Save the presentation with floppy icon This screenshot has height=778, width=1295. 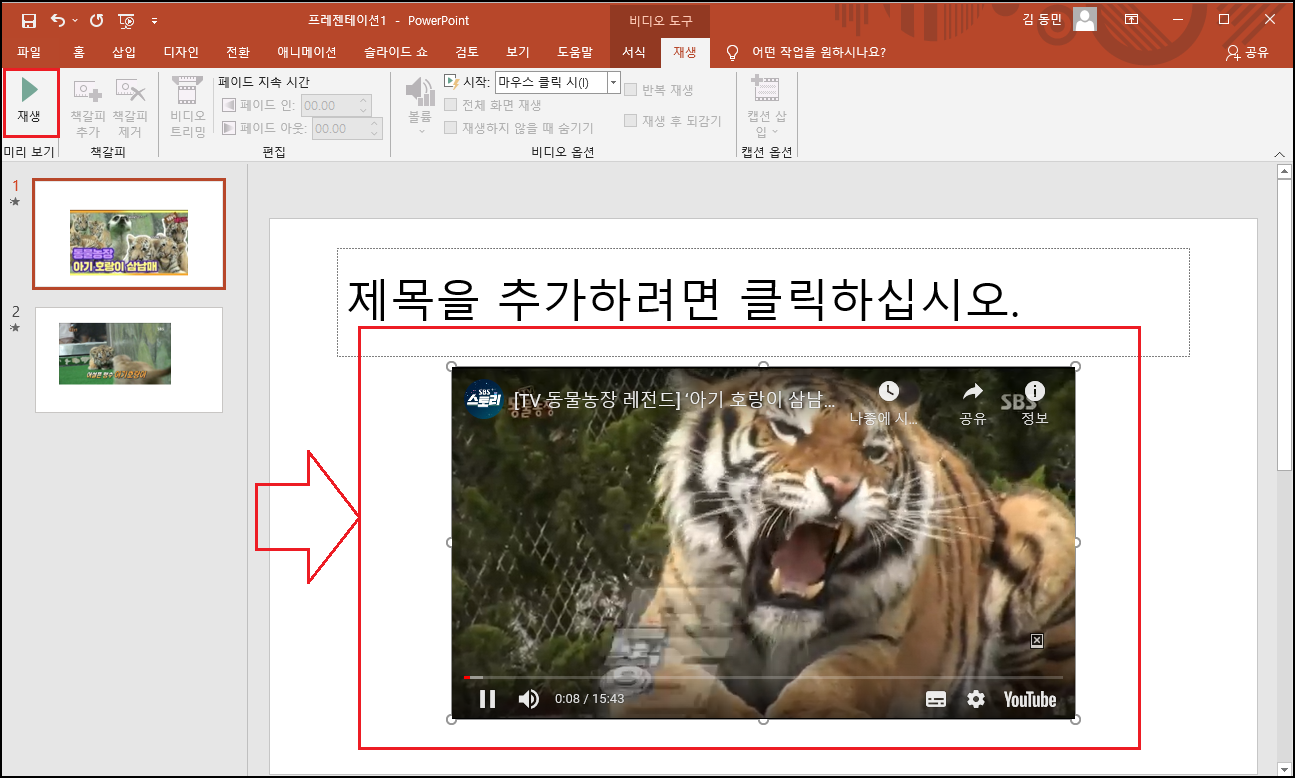coord(28,20)
